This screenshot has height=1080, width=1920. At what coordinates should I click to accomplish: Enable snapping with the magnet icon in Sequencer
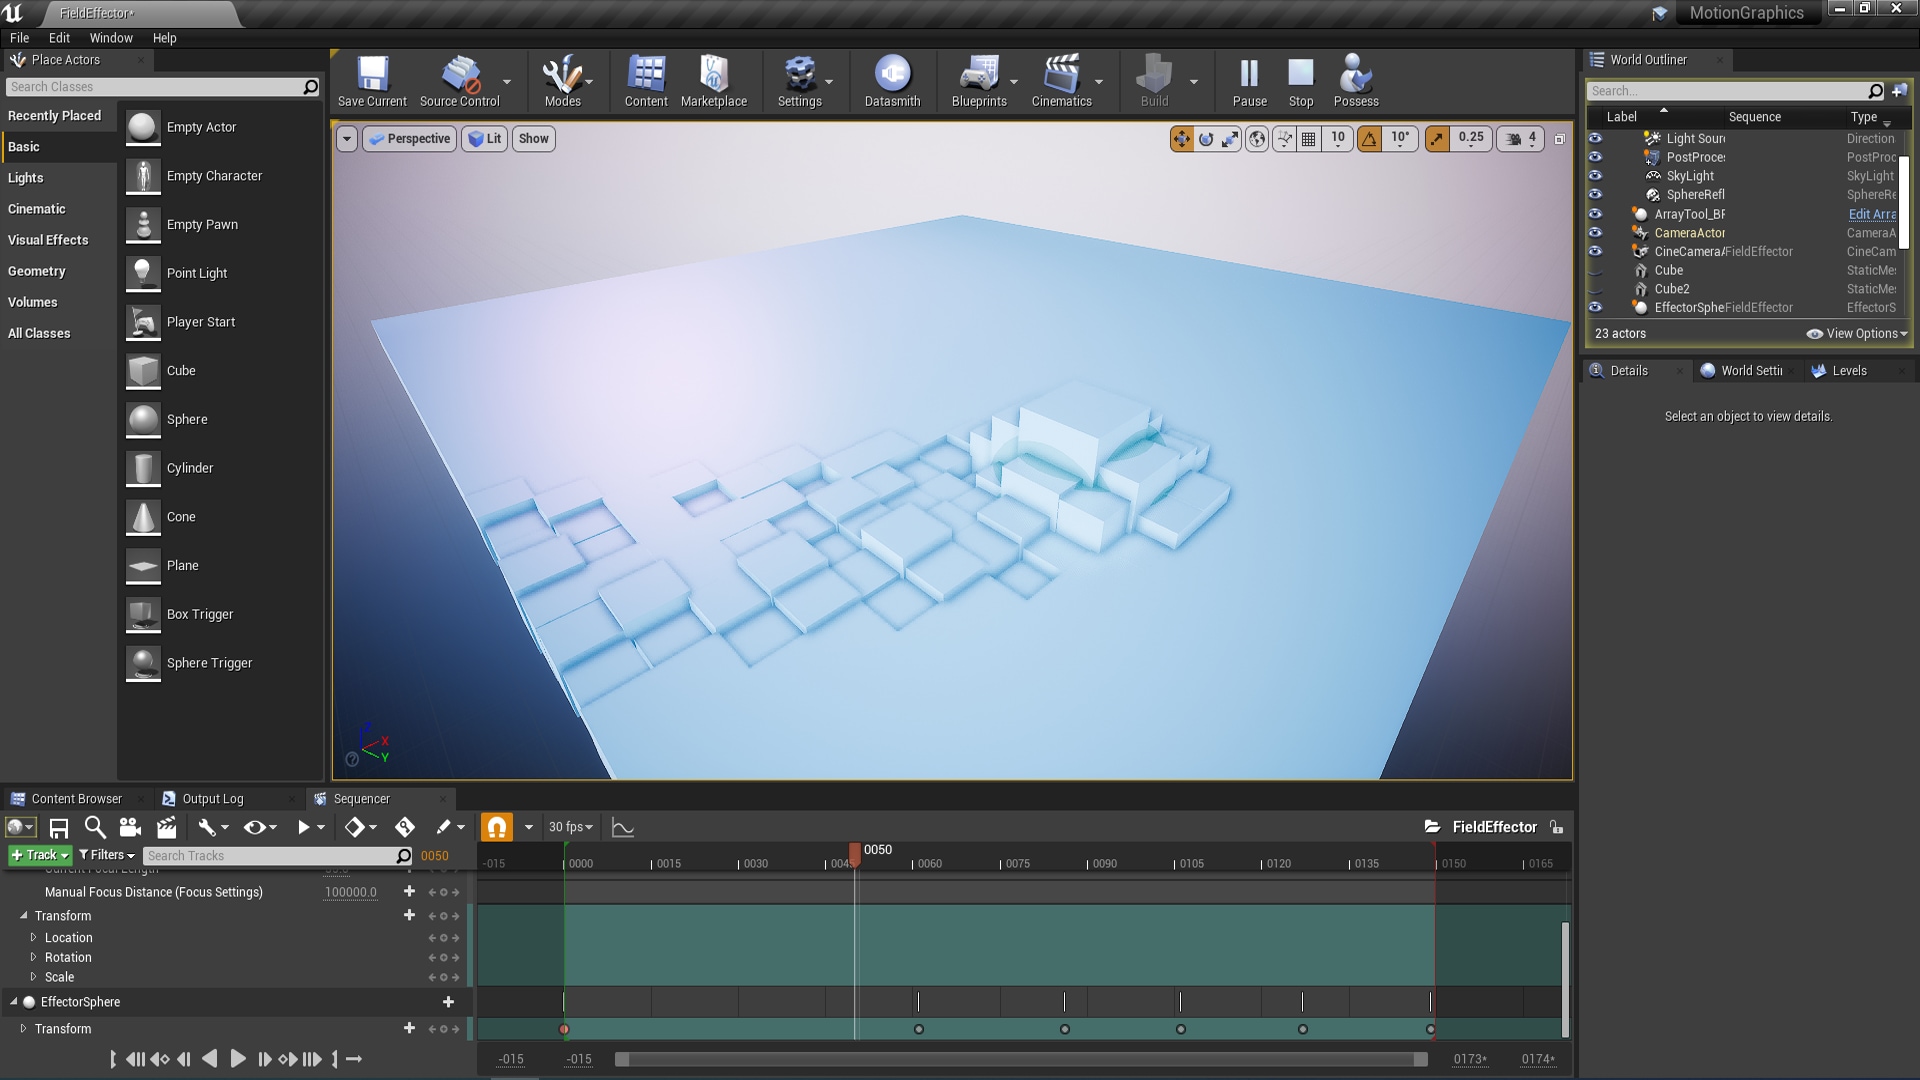[497, 827]
